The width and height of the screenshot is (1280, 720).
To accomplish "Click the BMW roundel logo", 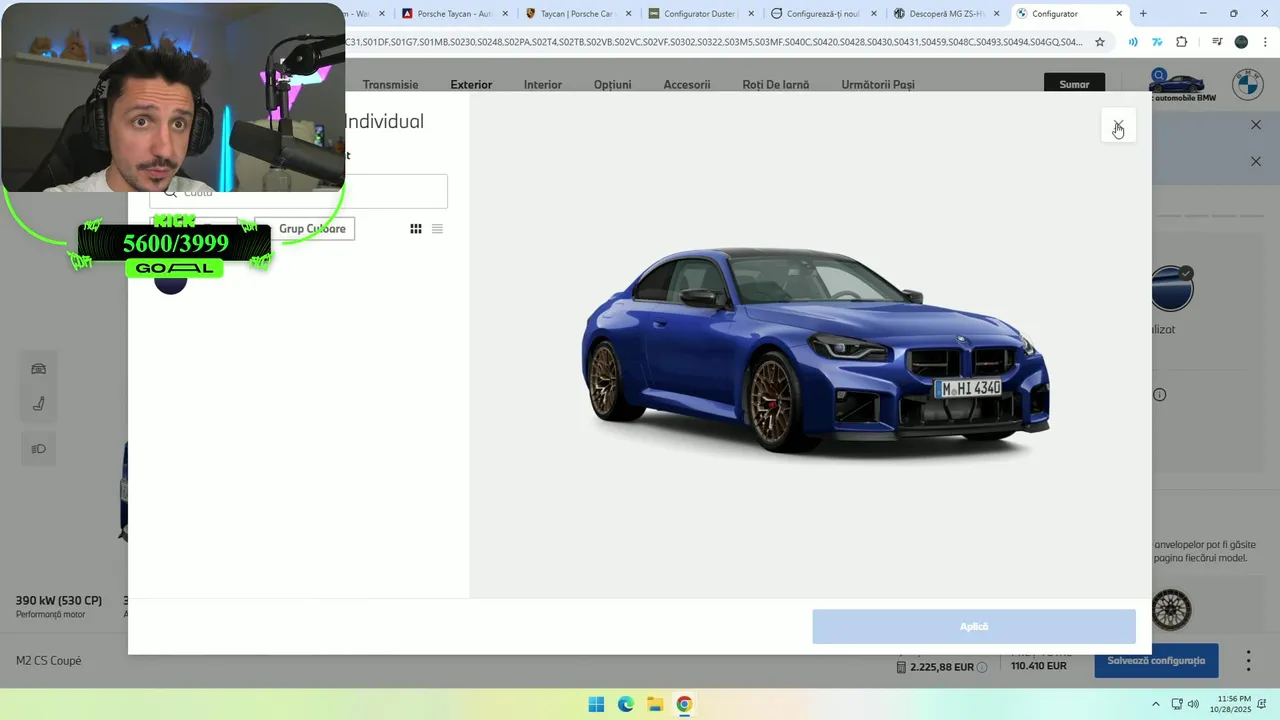I will coord(1247,84).
